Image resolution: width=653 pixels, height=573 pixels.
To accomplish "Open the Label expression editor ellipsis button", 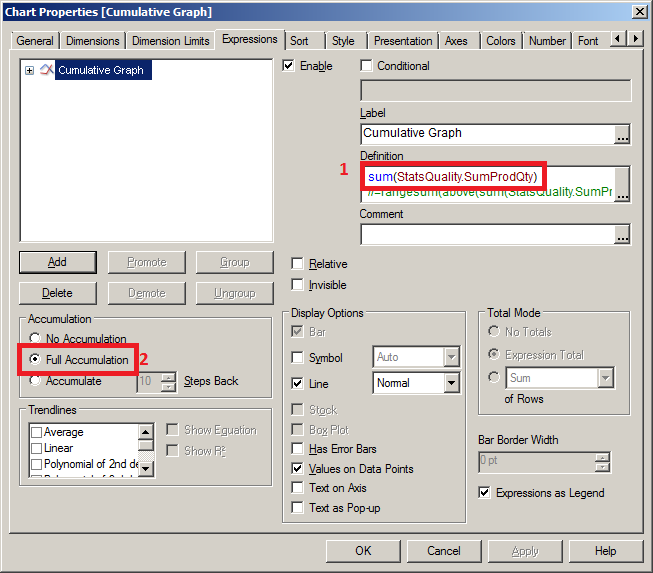I will pyautogui.click(x=622, y=134).
